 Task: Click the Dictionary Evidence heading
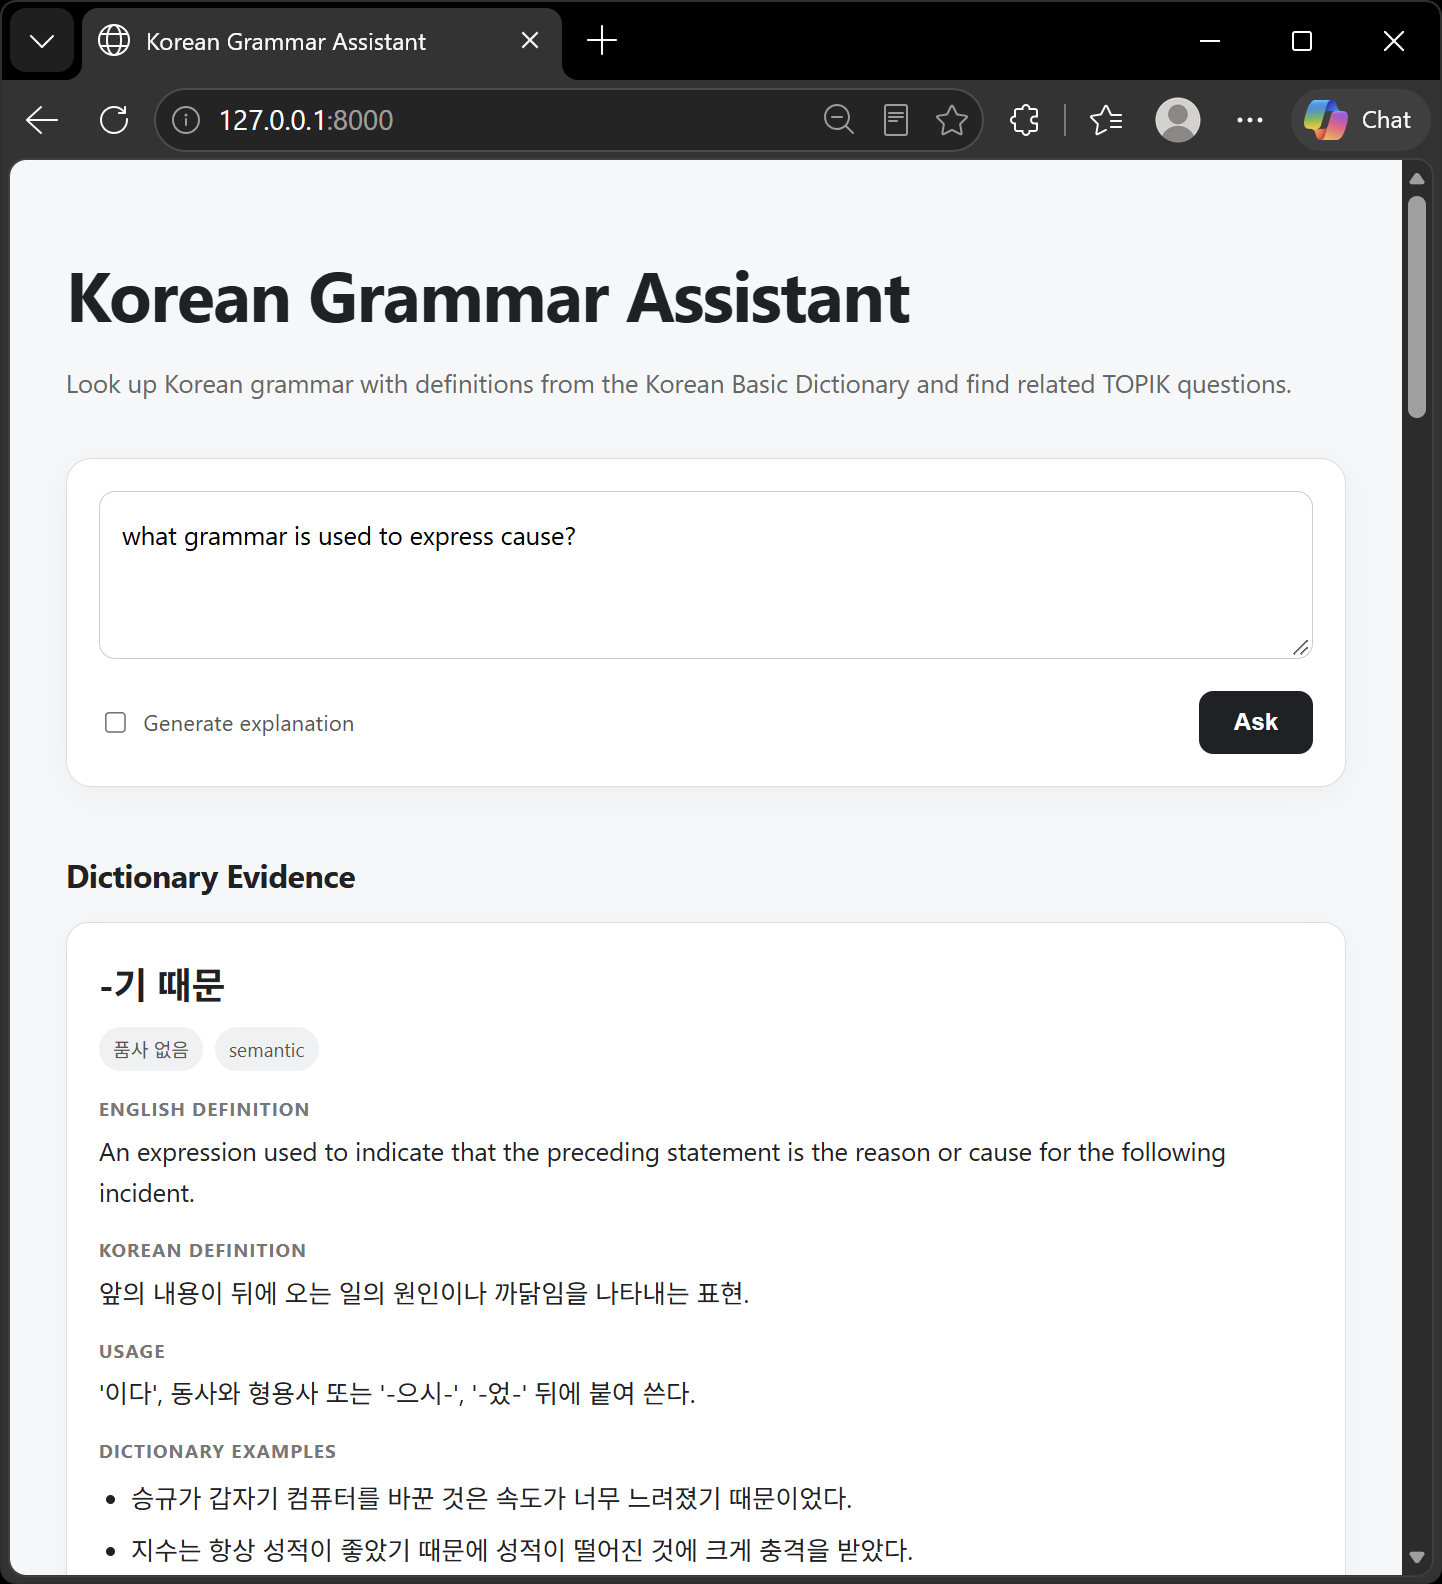click(211, 877)
